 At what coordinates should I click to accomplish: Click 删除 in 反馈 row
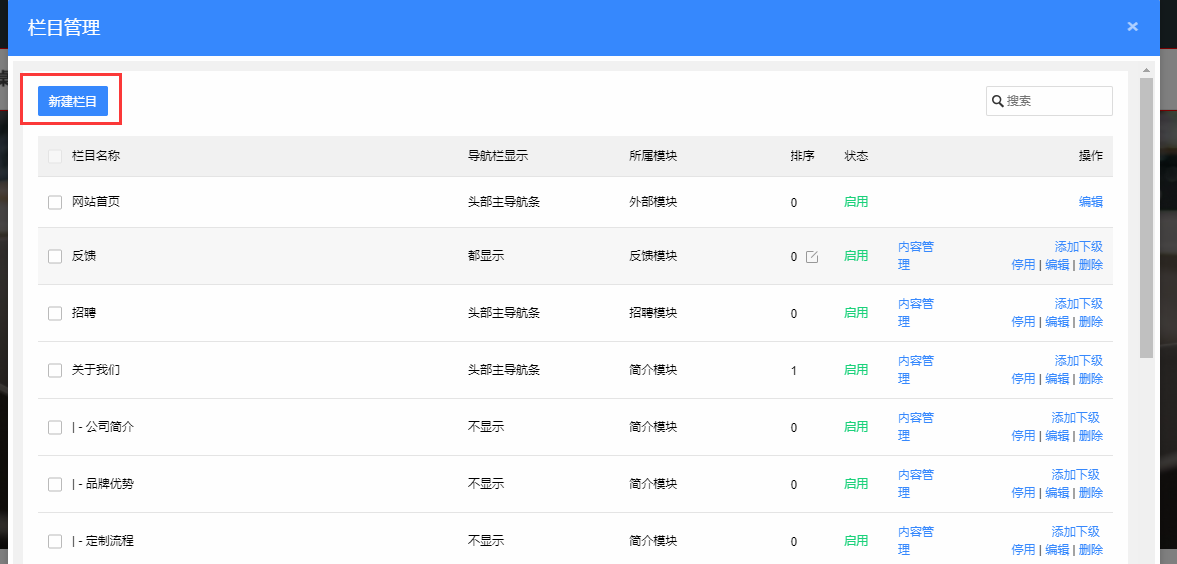coord(1091,264)
